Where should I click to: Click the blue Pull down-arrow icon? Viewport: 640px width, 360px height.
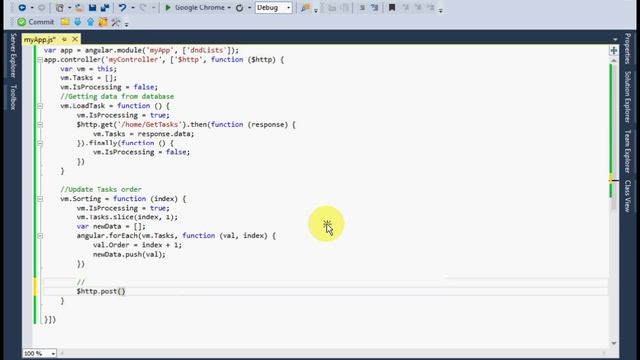(78, 22)
